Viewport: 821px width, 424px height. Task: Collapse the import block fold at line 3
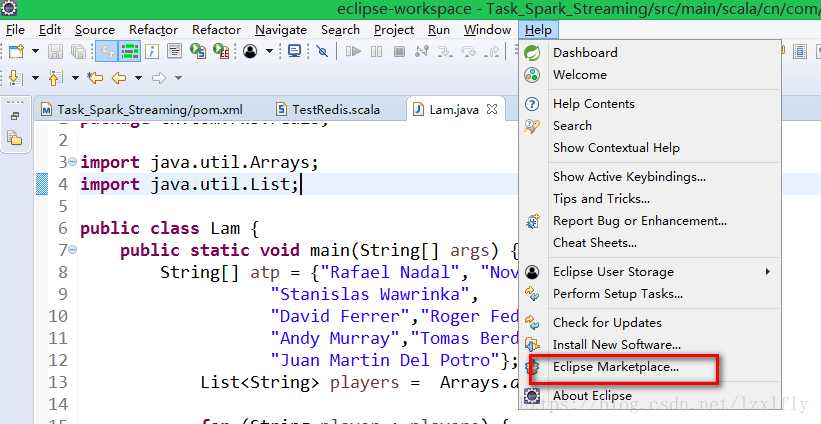pyautogui.click(x=73, y=161)
